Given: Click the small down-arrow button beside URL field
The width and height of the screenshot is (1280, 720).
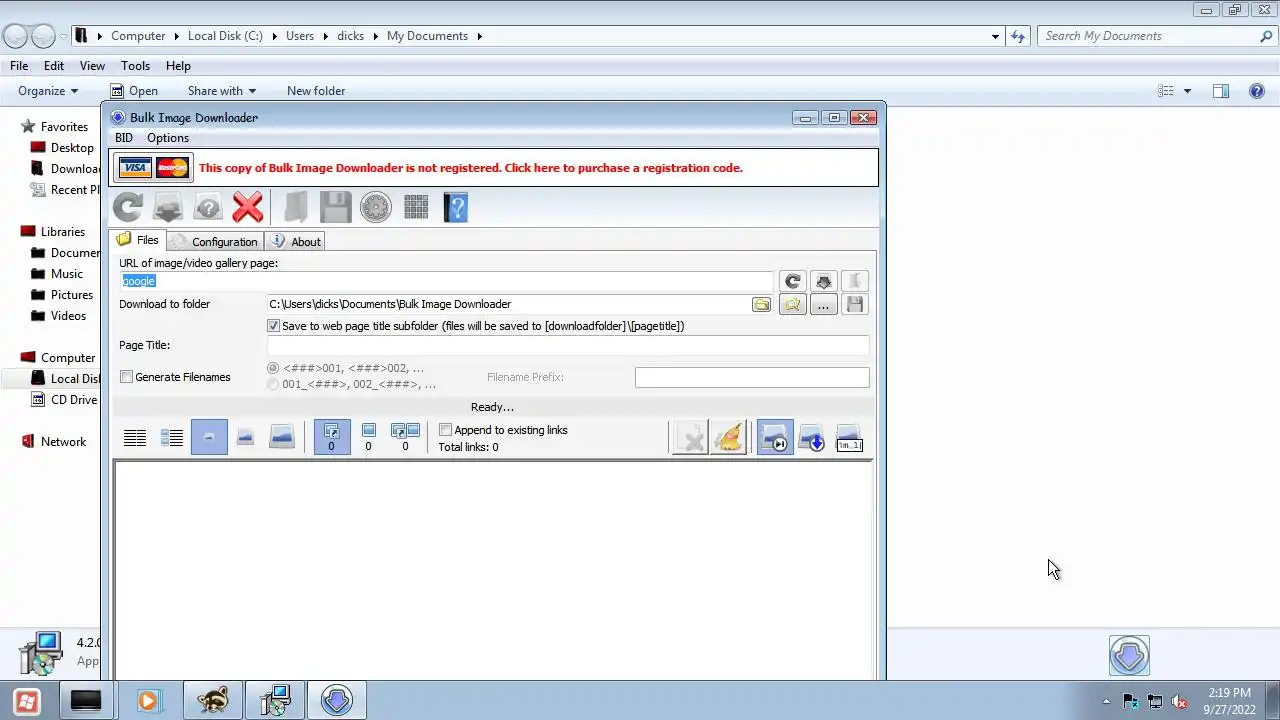Looking at the screenshot, I should pos(824,282).
